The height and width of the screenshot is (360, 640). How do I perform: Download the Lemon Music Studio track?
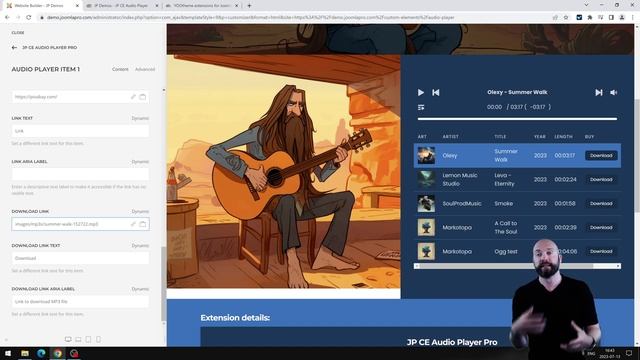[x=601, y=180]
